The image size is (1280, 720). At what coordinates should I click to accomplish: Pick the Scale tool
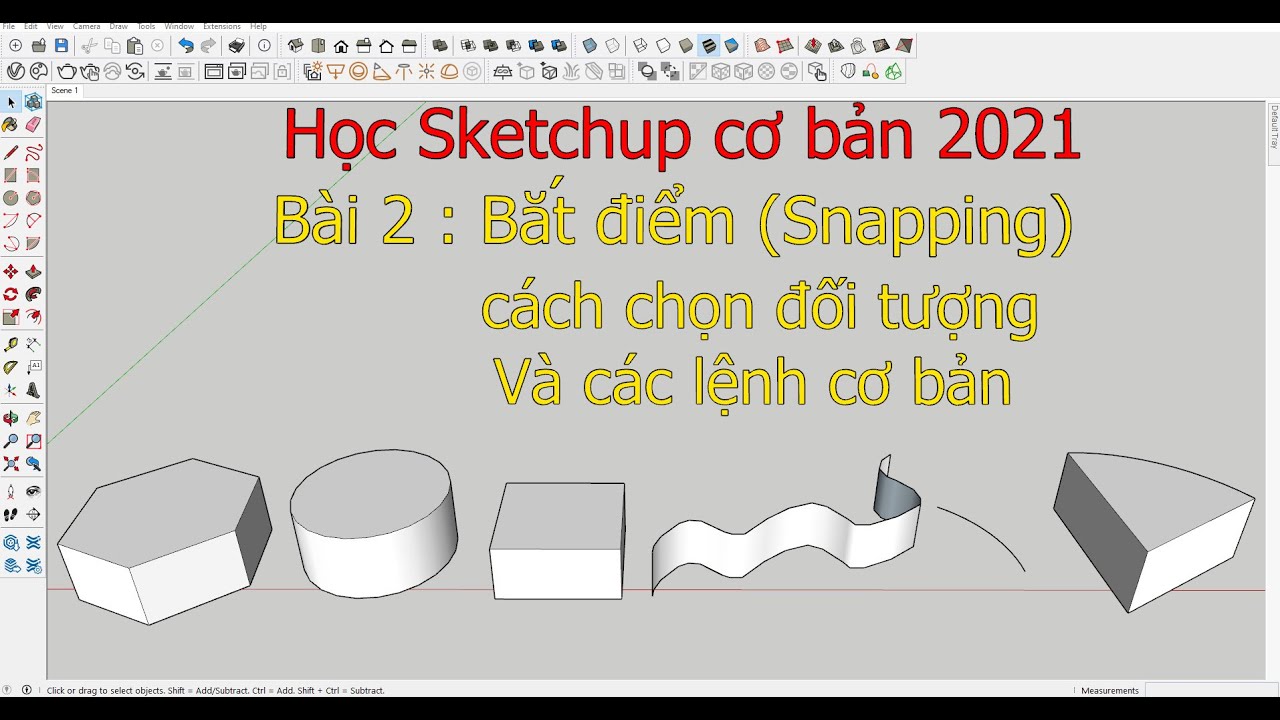point(11,317)
